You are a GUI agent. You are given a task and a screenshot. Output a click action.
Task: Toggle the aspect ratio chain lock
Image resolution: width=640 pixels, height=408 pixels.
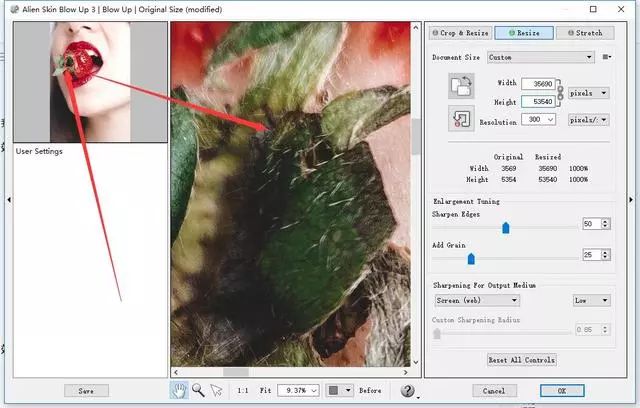[x=560, y=92]
